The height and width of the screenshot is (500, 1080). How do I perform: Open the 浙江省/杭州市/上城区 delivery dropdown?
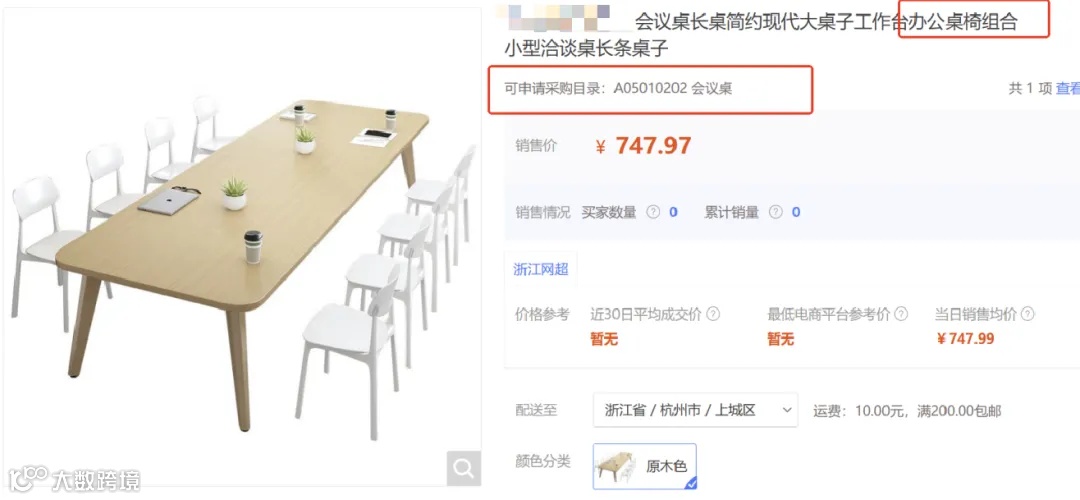pos(695,410)
